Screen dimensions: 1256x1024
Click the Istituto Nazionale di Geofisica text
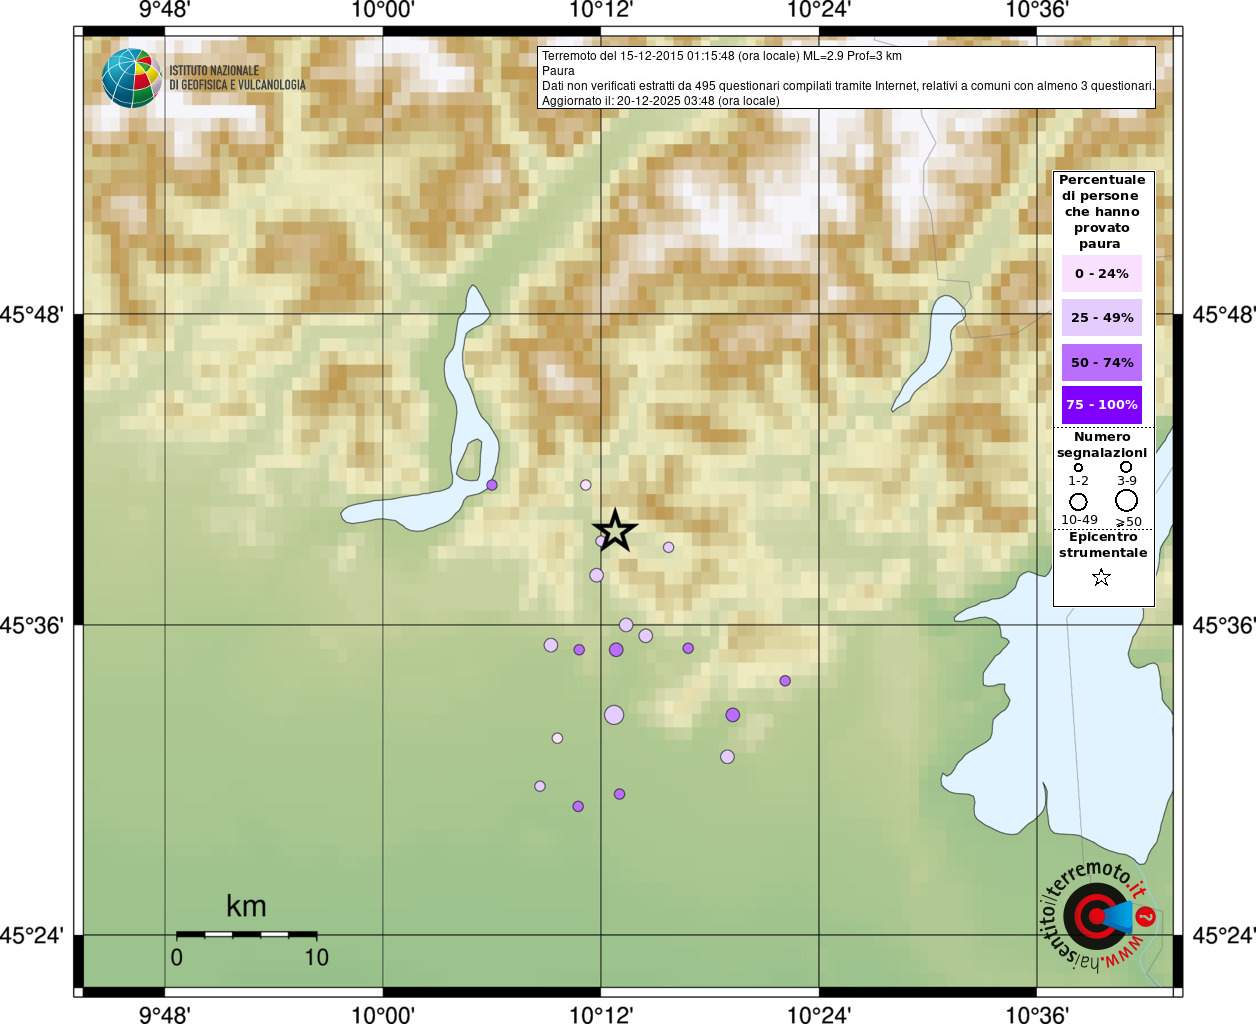[237, 78]
